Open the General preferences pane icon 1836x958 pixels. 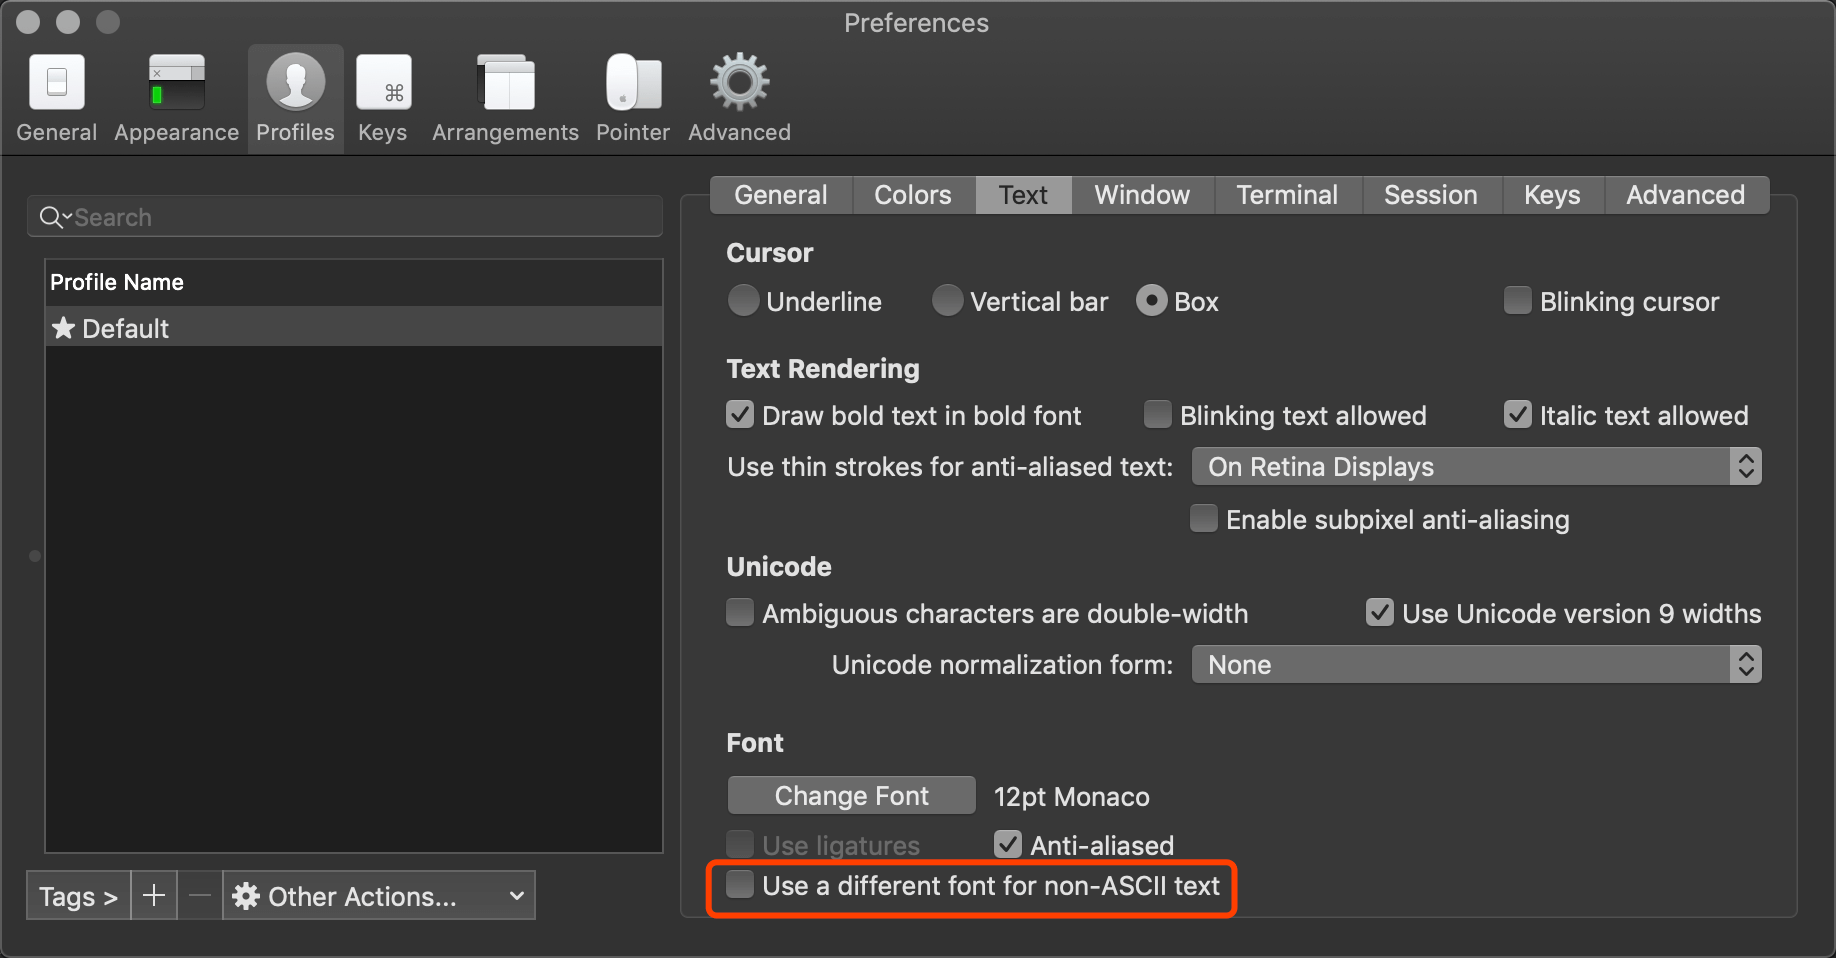[57, 82]
